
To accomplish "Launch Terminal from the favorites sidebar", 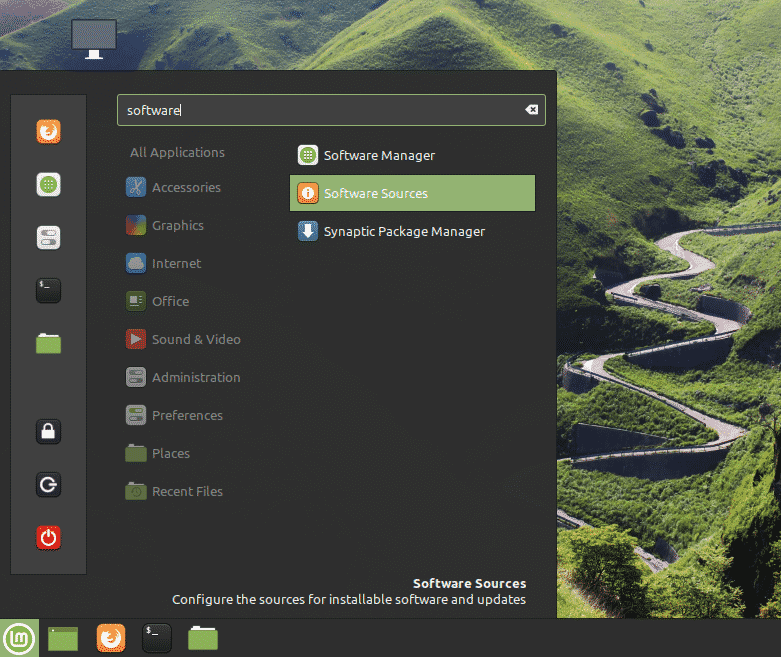I will [x=48, y=290].
